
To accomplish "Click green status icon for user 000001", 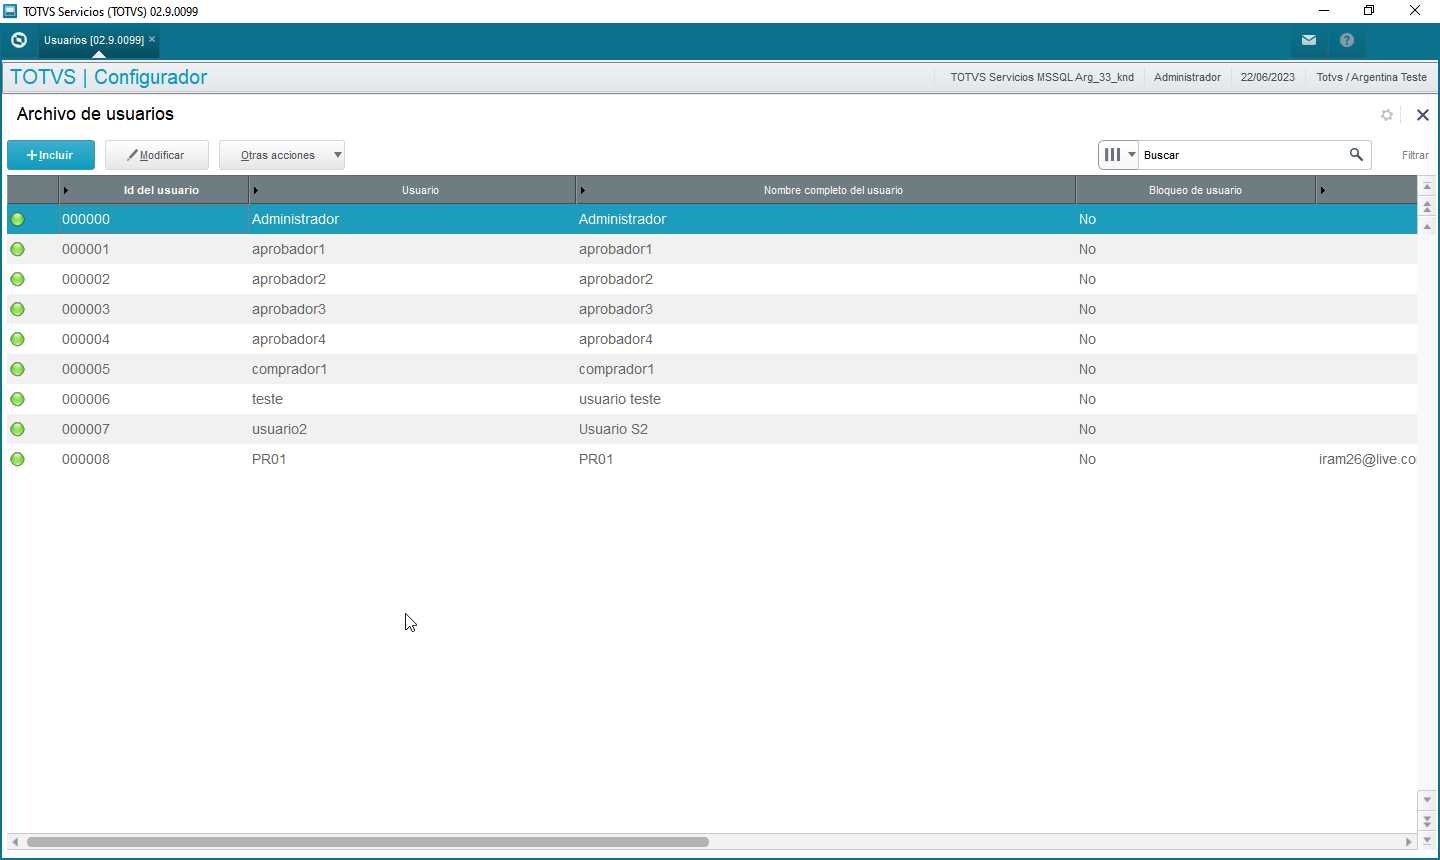I will (x=17, y=249).
